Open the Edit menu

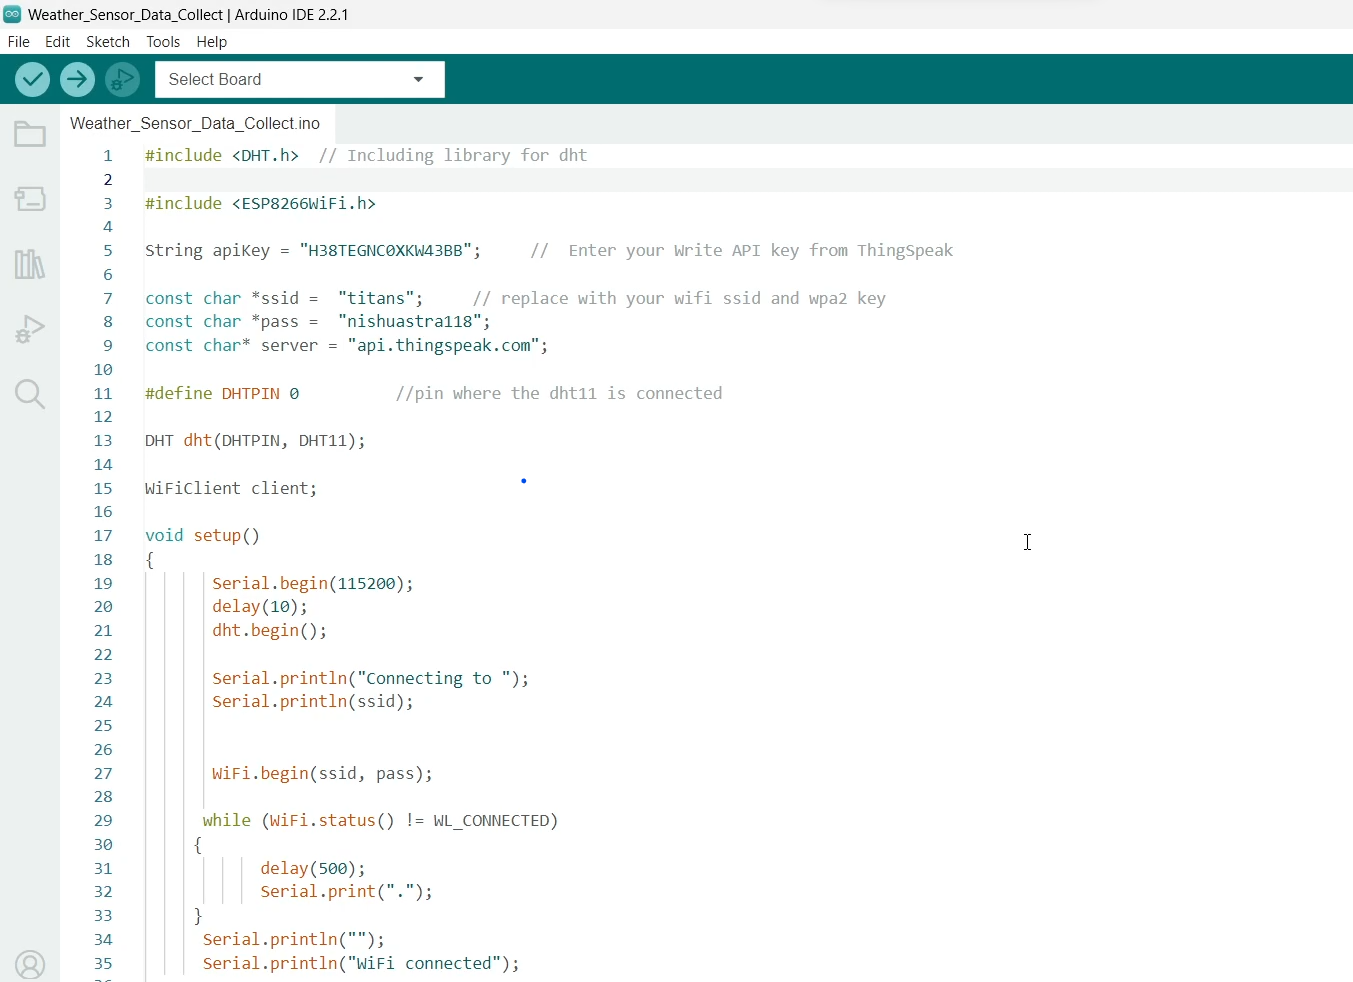coord(57,42)
